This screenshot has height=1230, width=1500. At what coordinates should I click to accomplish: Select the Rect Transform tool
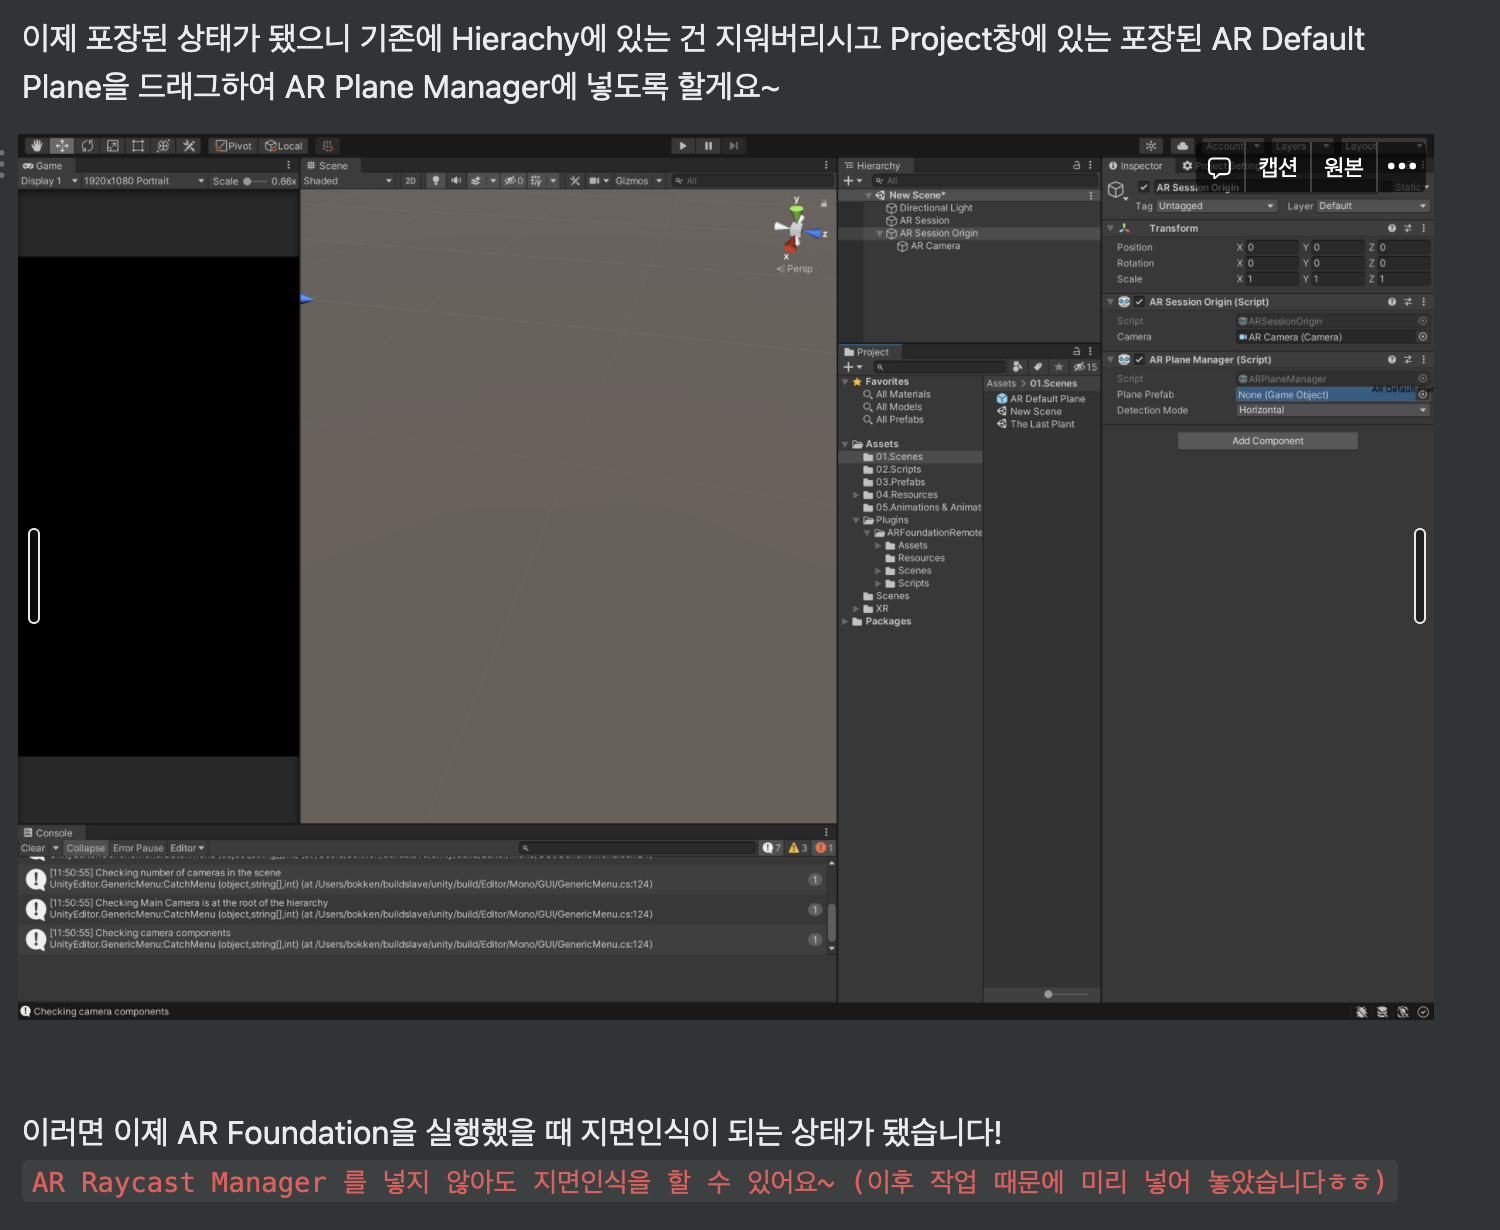point(138,146)
